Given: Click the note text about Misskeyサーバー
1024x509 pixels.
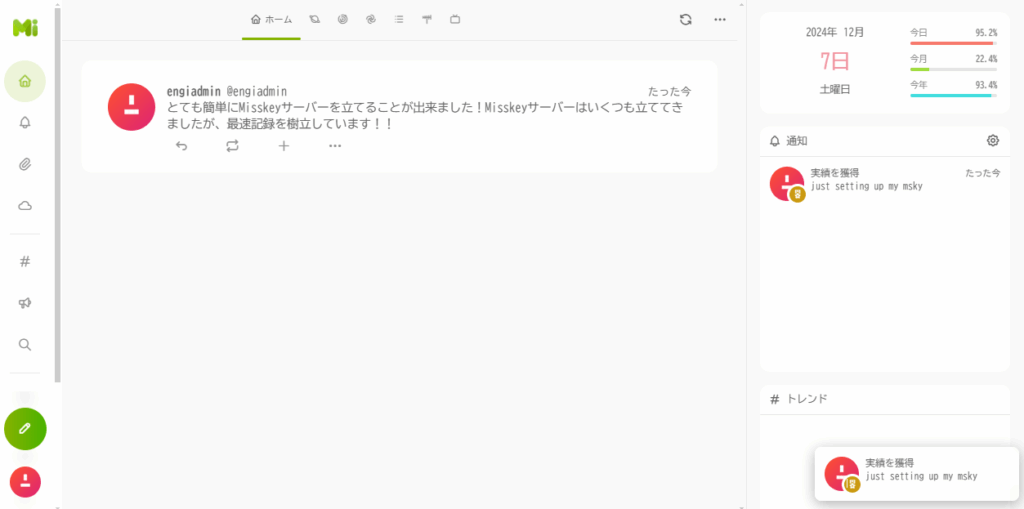Looking at the screenshot, I should coord(425,115).
